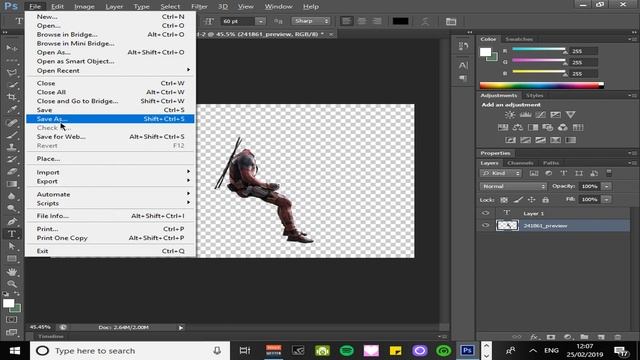Choose Place... from File menu

[x=110, y=159]
